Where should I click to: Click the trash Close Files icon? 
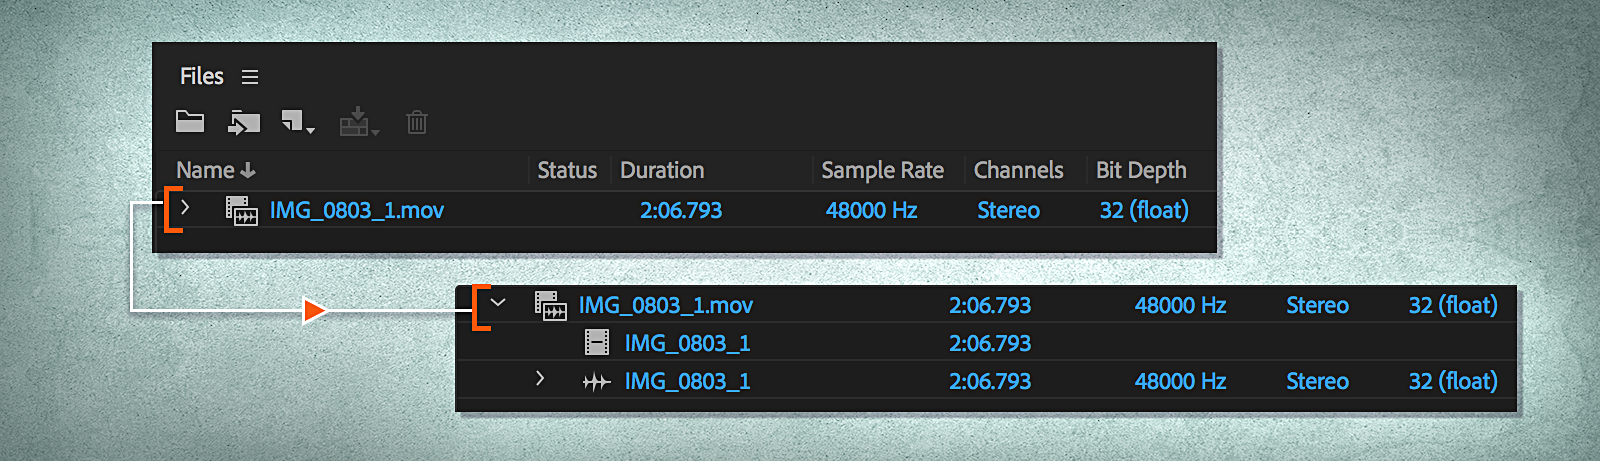pos(417,122)
